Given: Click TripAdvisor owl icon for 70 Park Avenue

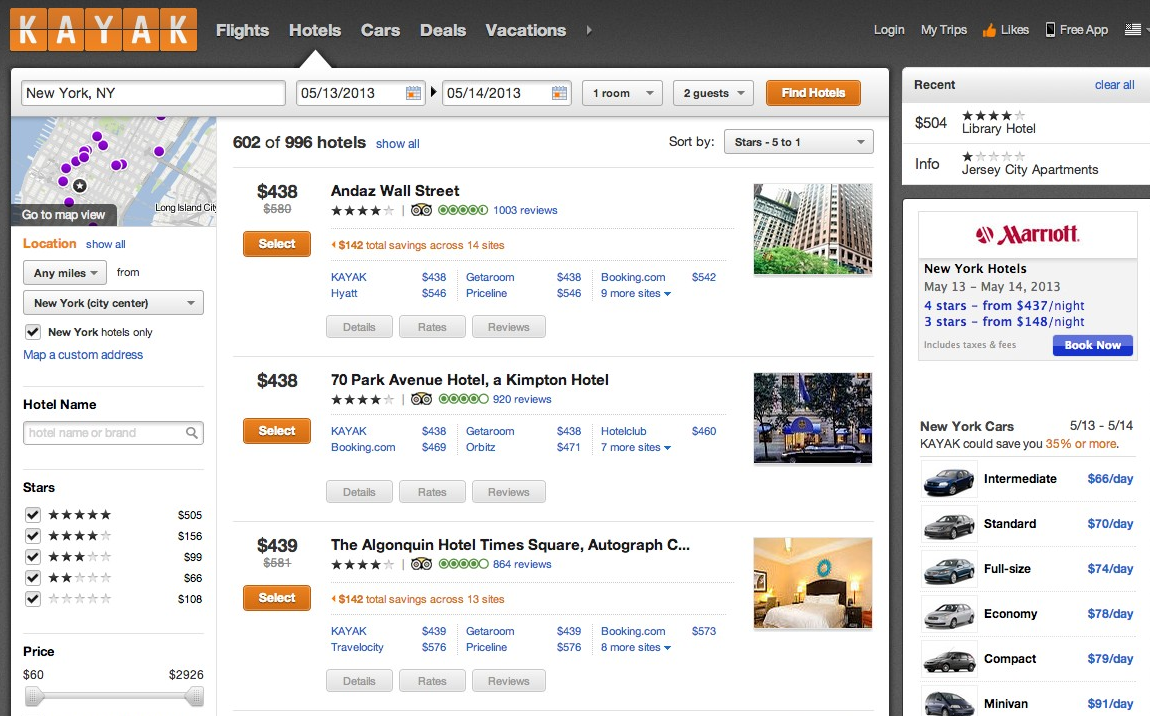Looking at the screenshot, I should click(421, 399).
